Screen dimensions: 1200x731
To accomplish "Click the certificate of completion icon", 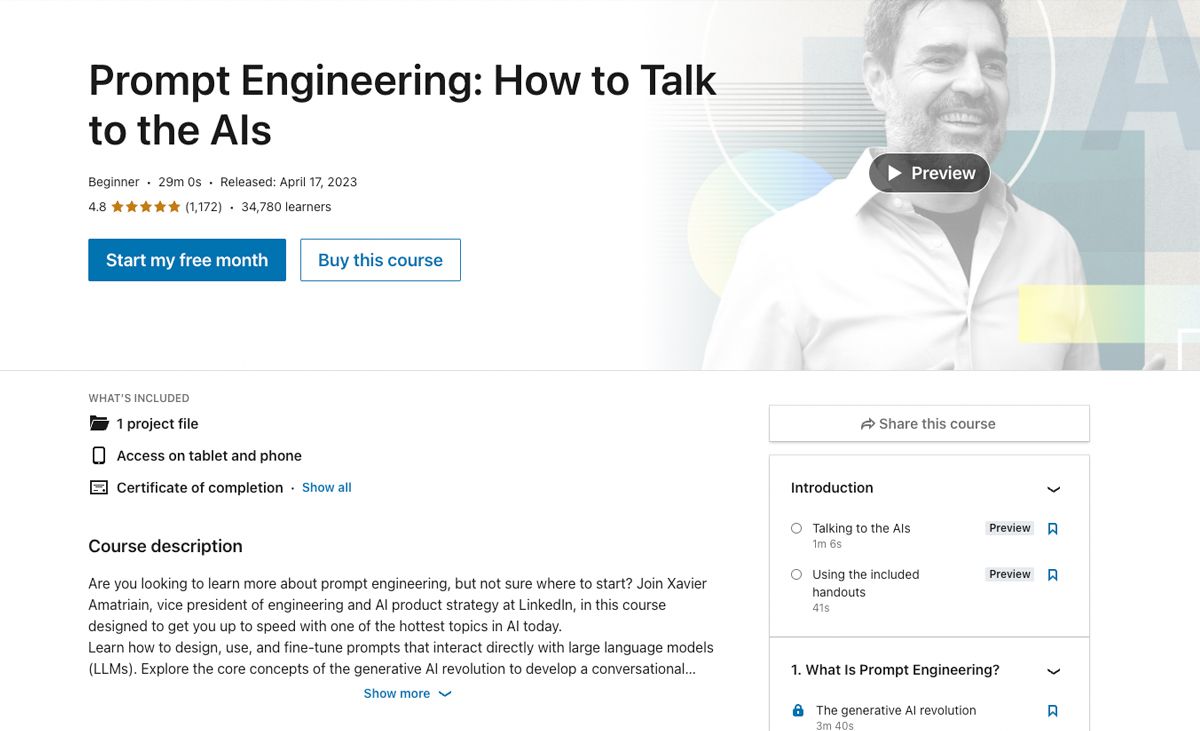I will (98, 488).
